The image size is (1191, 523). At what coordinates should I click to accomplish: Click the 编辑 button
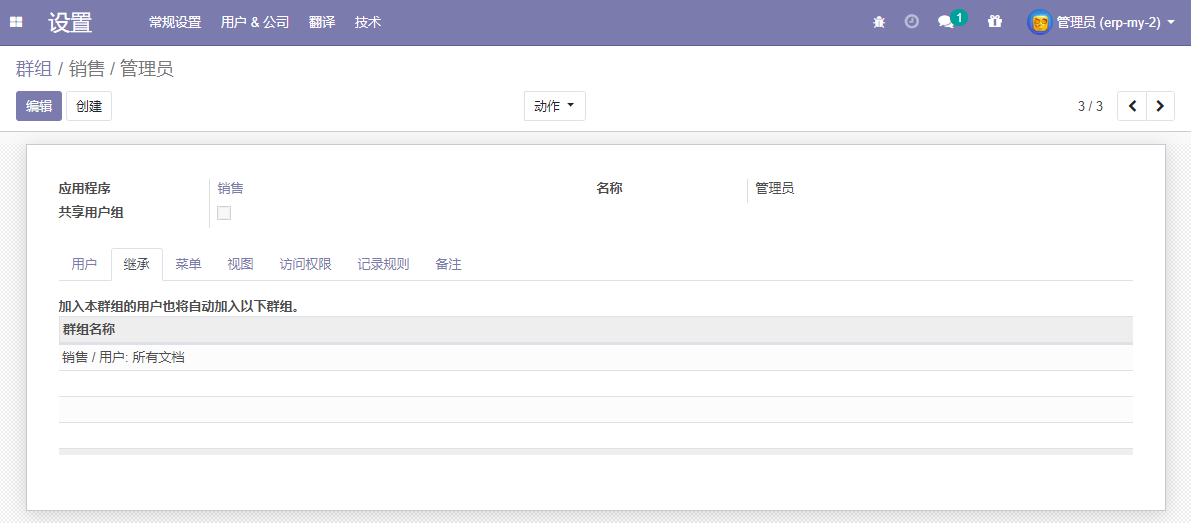pyautogui.click(x=39, y=106)
